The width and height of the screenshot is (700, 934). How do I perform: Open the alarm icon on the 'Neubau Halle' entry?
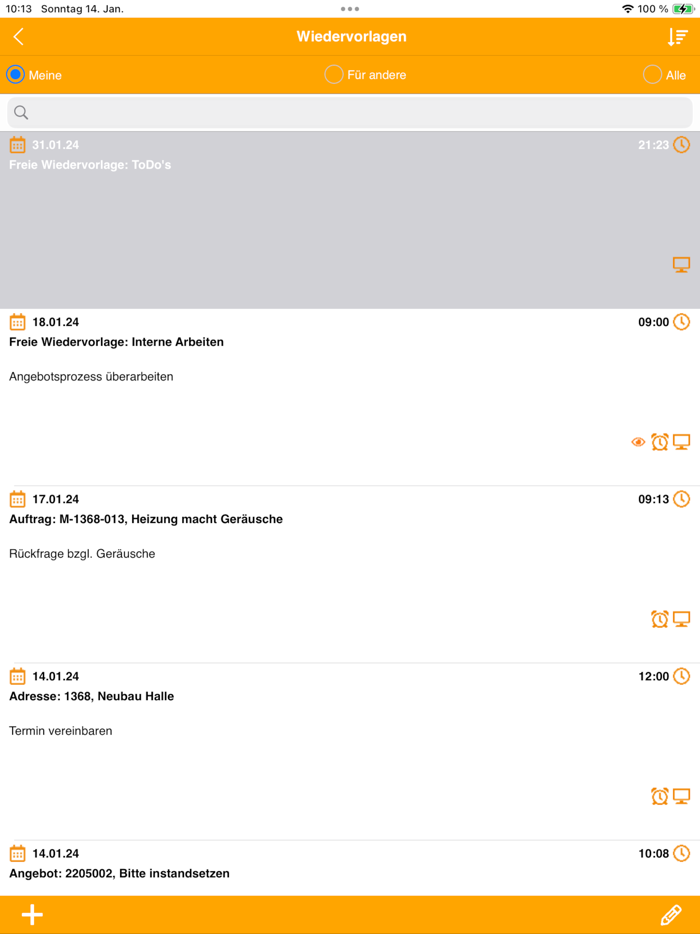(659, 796)
